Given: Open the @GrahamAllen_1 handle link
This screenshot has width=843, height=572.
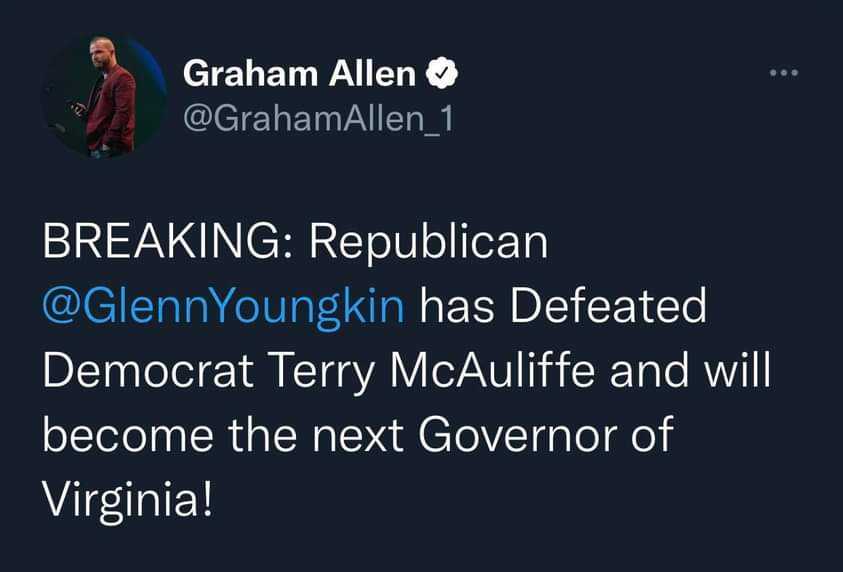Looking at the screenshot, I should pyautogui.click(x=318, y=118).
